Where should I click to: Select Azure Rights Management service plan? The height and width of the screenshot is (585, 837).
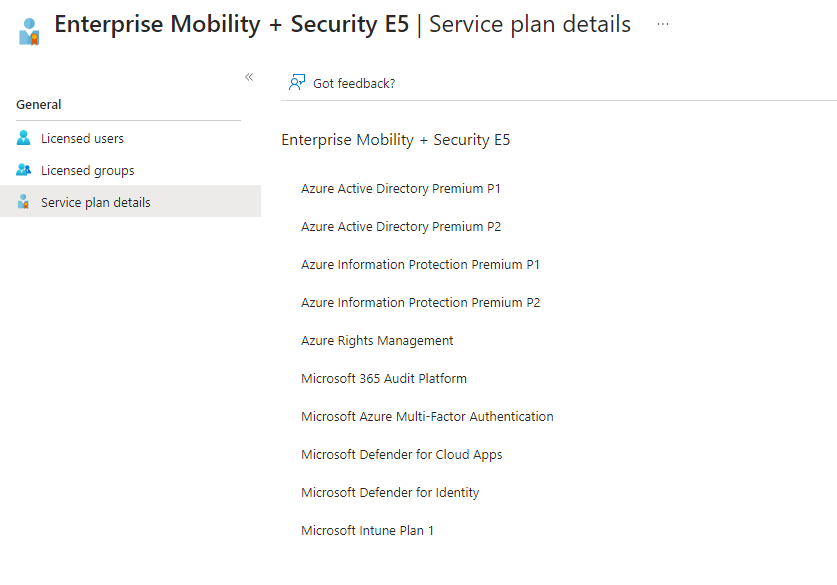(377, 341)
